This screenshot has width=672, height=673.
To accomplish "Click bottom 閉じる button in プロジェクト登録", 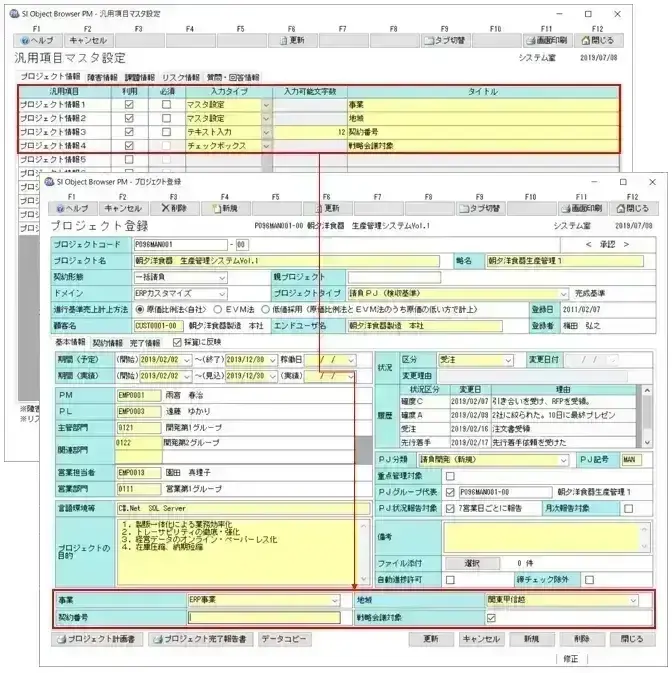I will coord(633,639).
